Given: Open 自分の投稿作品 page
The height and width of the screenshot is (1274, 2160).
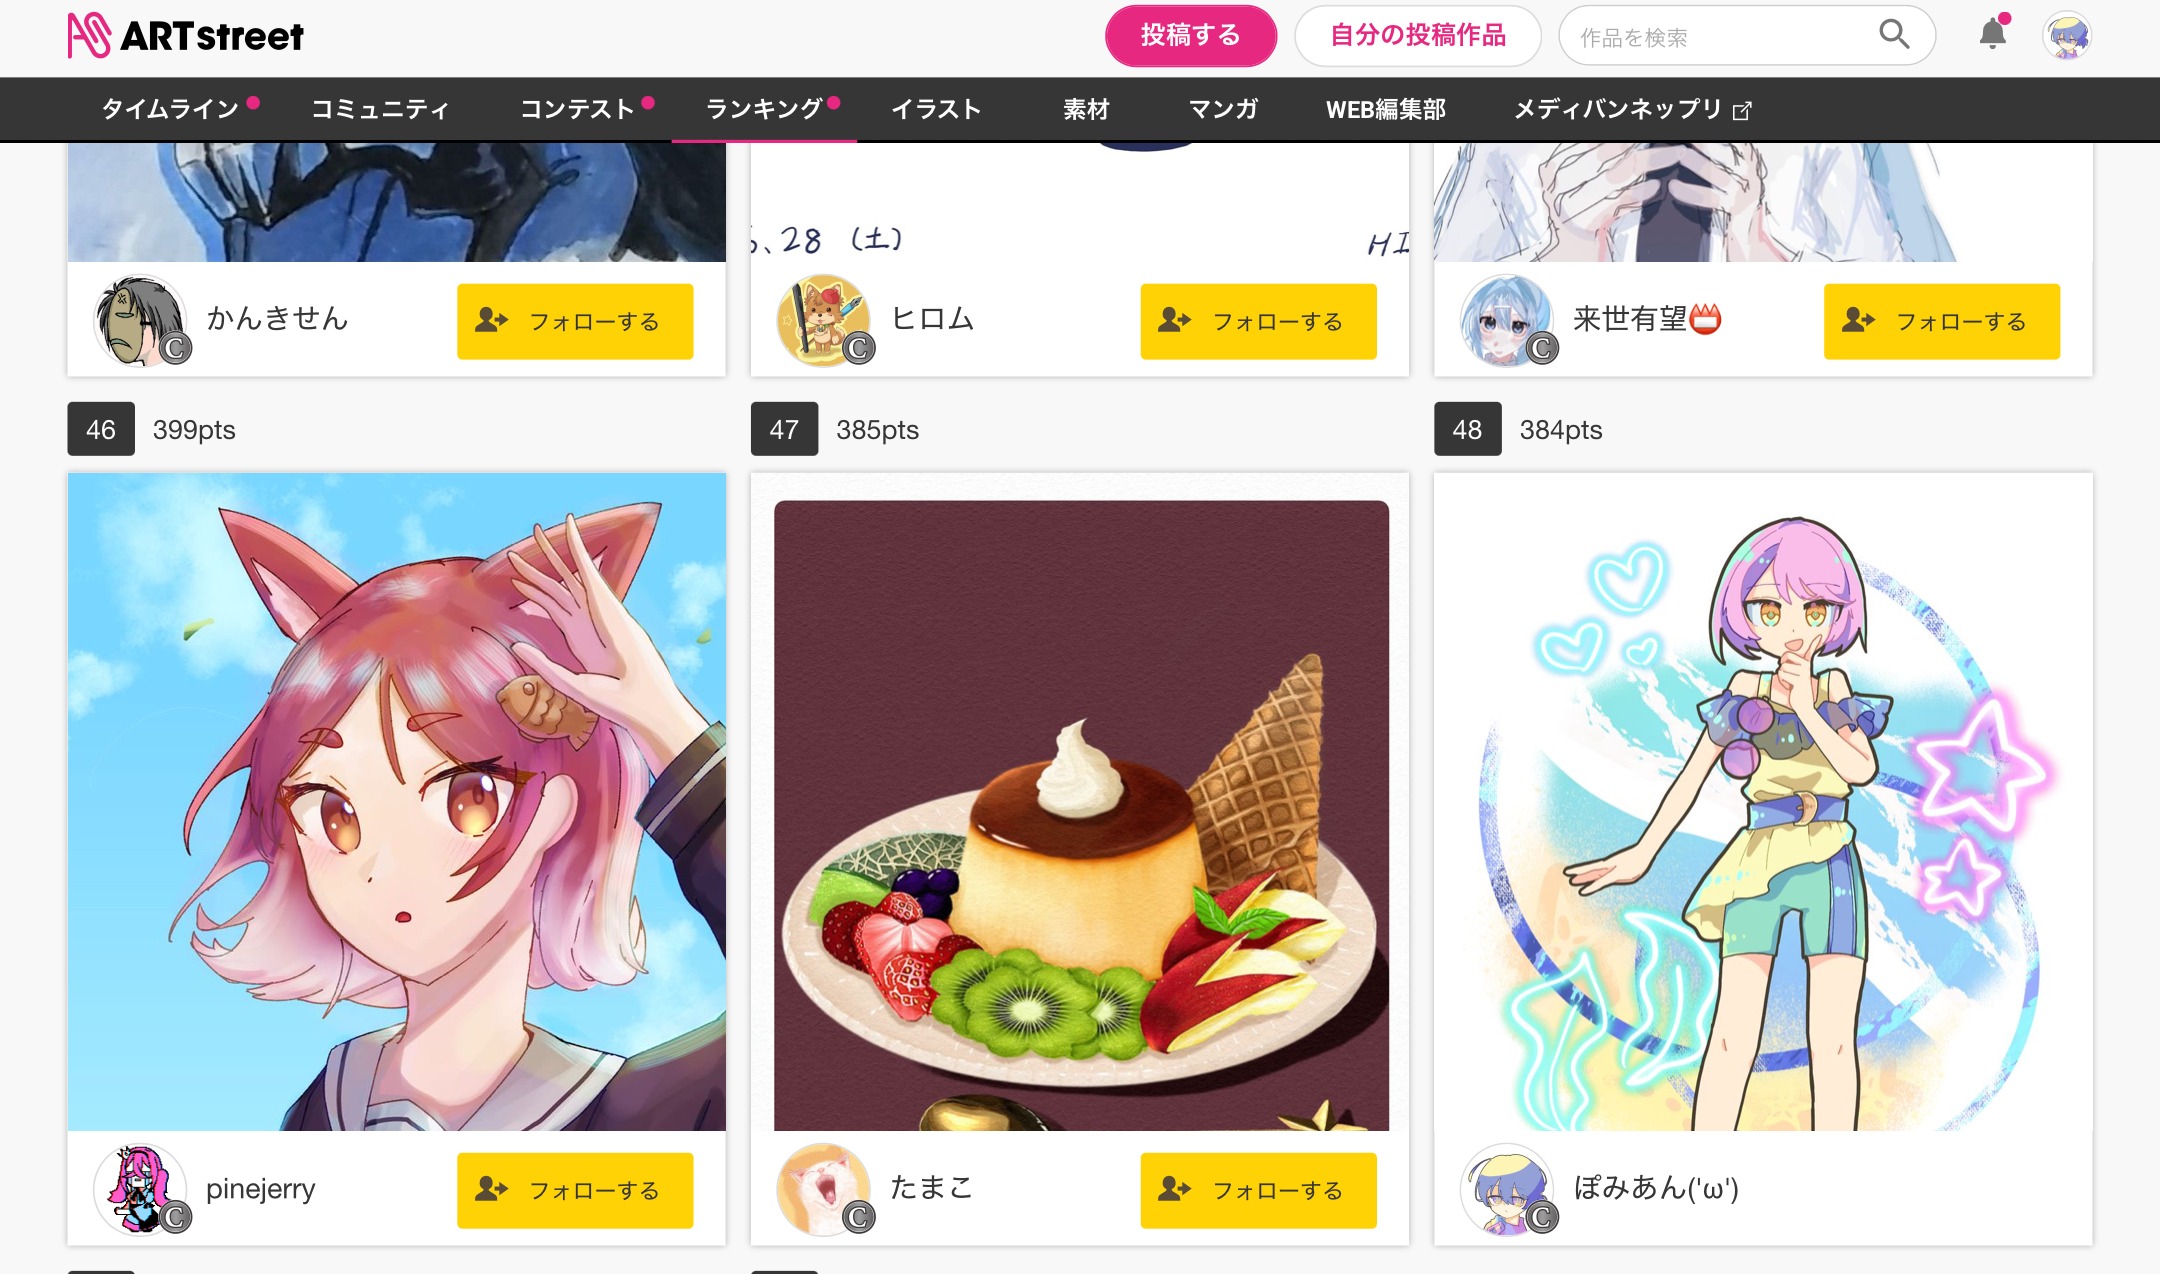Looking at the screenshot, I should tap(1417, 36).
